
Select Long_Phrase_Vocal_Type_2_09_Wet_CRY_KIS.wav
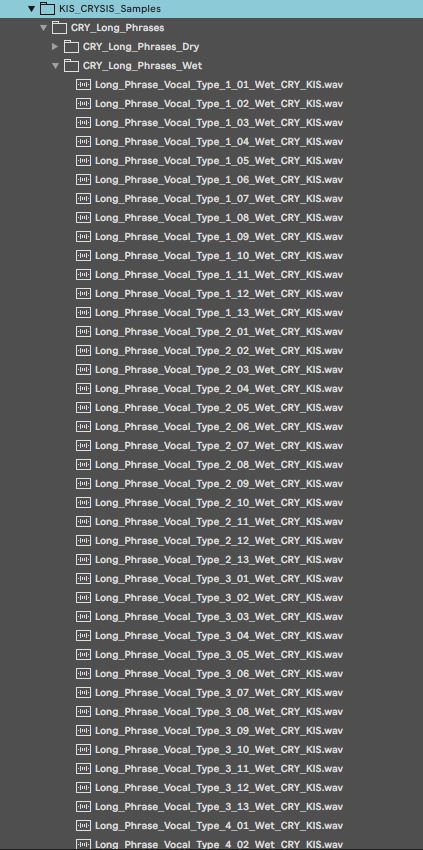[x=219, y=484]
